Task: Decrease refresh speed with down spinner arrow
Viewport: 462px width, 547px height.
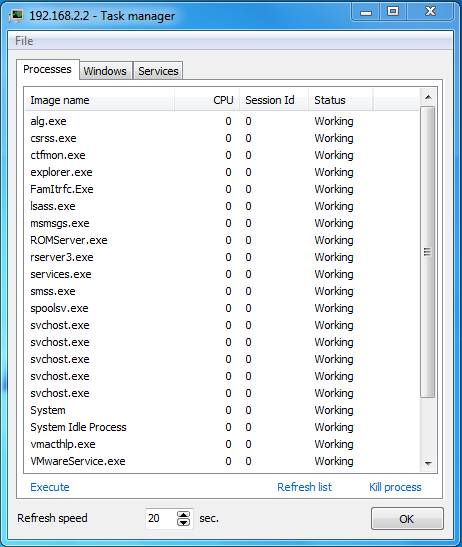Action: (184, 522)
